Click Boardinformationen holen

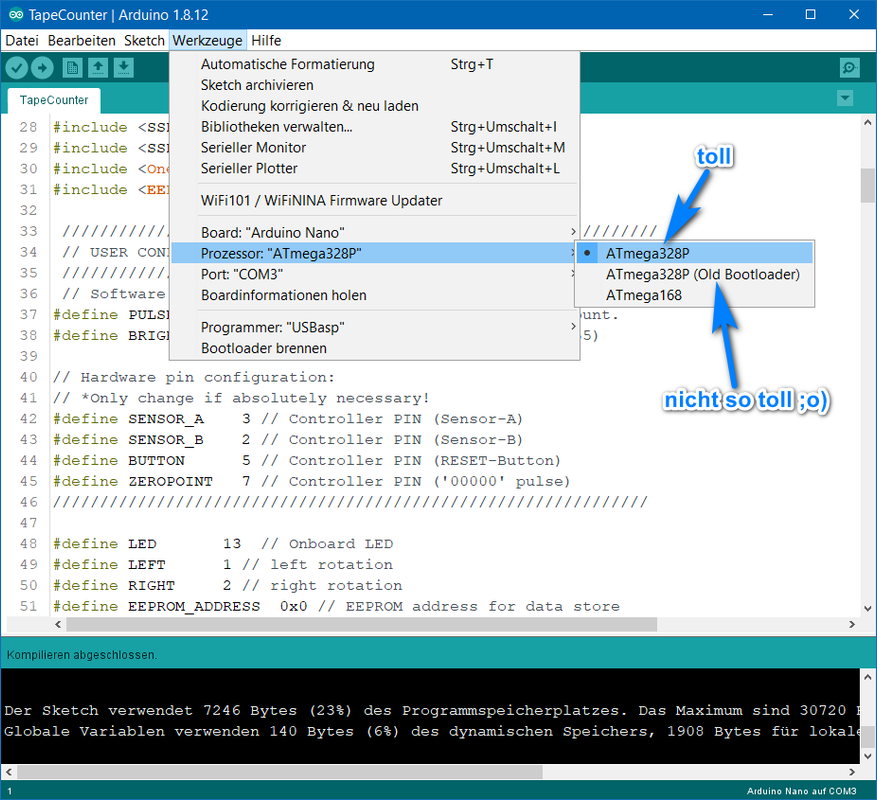coord(374,295)
